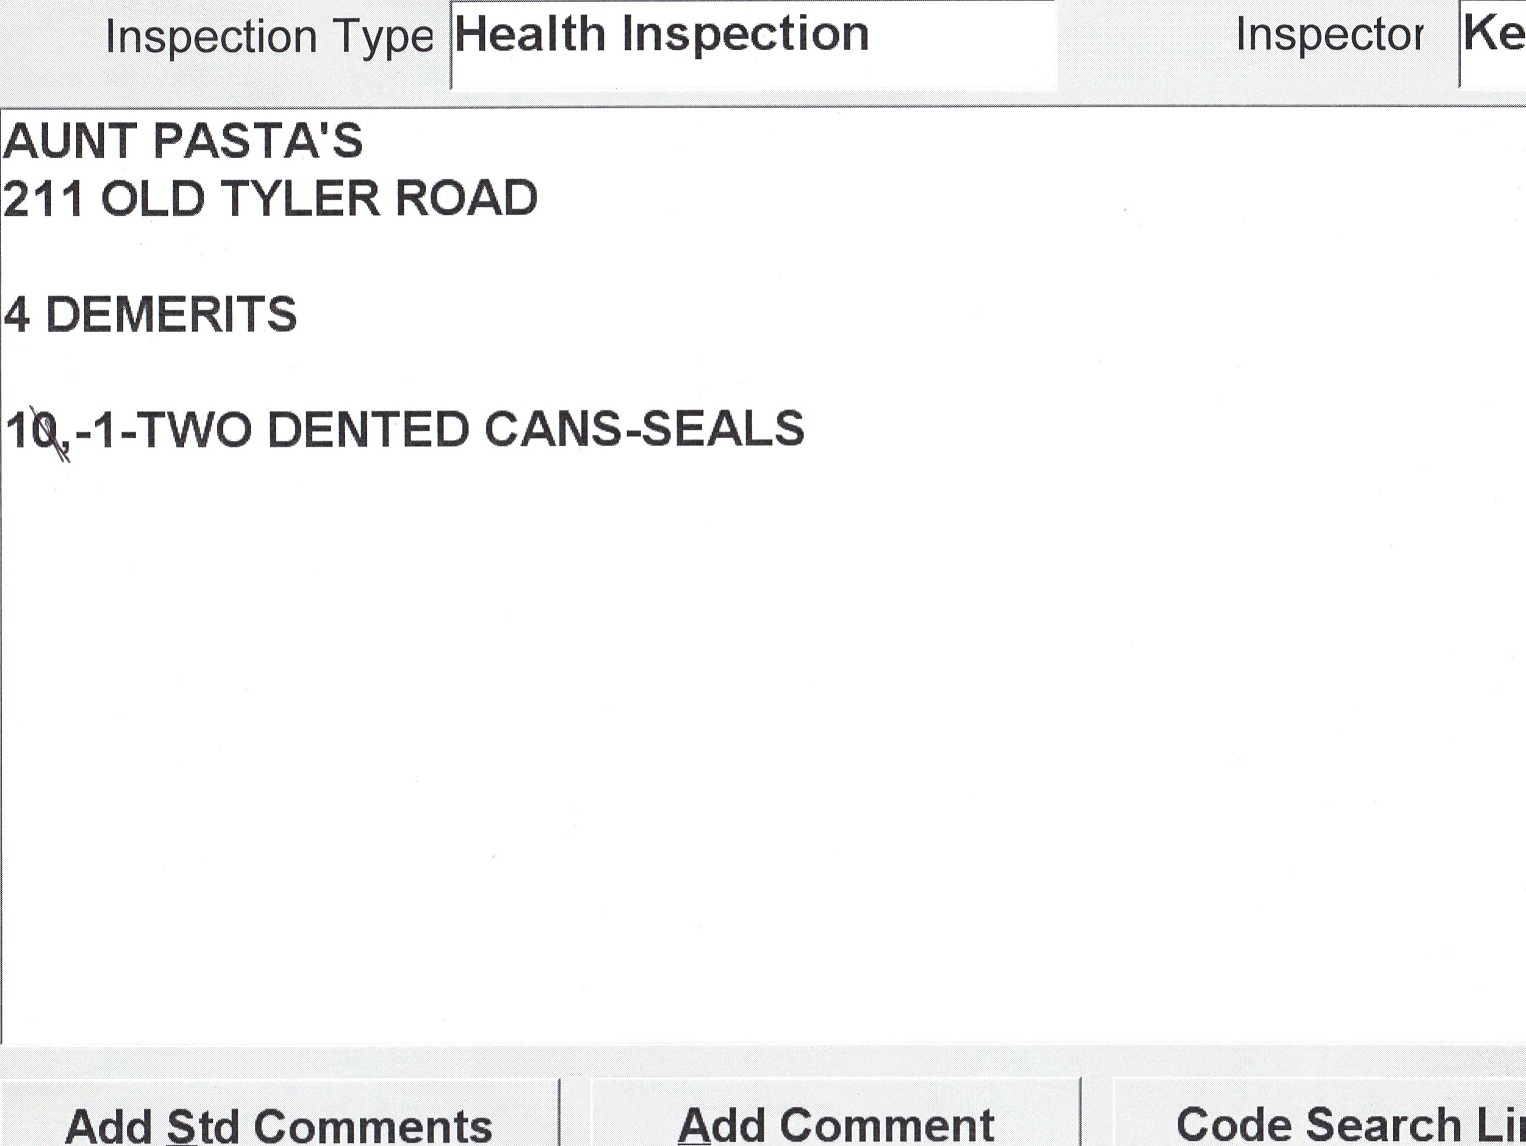Click the word DEMERITS in the comments

(171, 315)
